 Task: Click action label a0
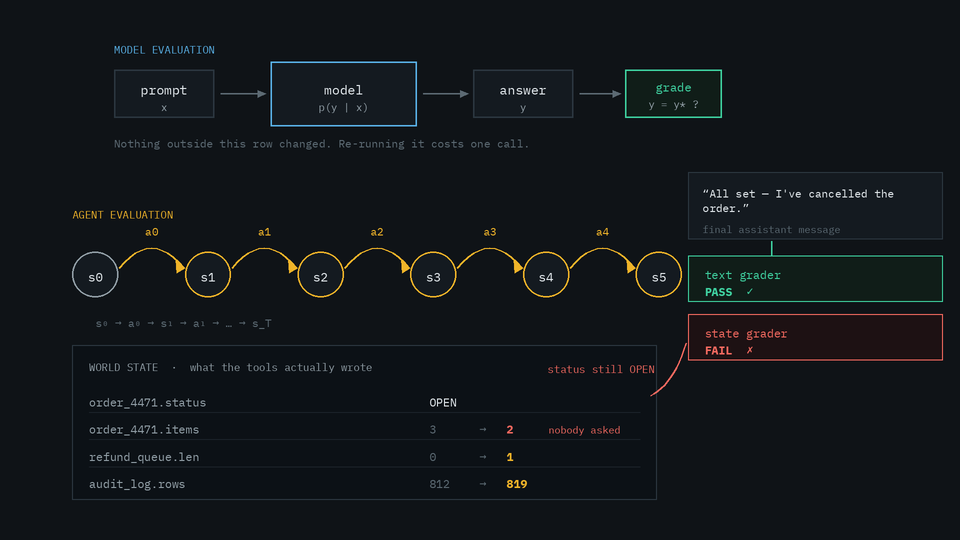(x=152, y=232)
